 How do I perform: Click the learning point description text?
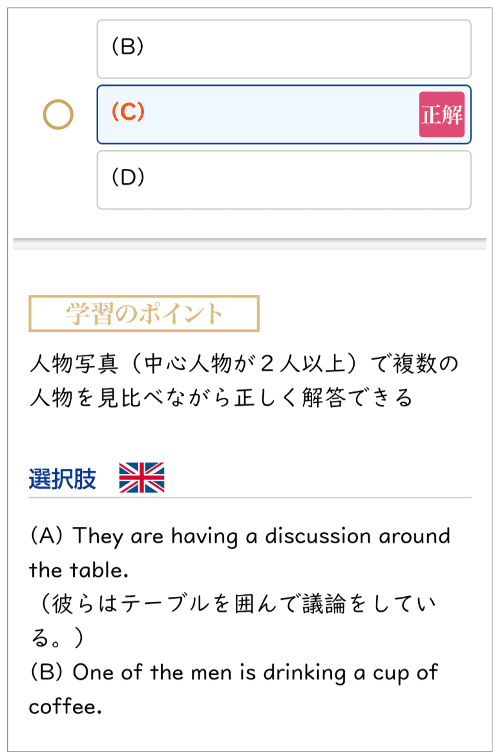pyautogui.click(x=243, y=380)
